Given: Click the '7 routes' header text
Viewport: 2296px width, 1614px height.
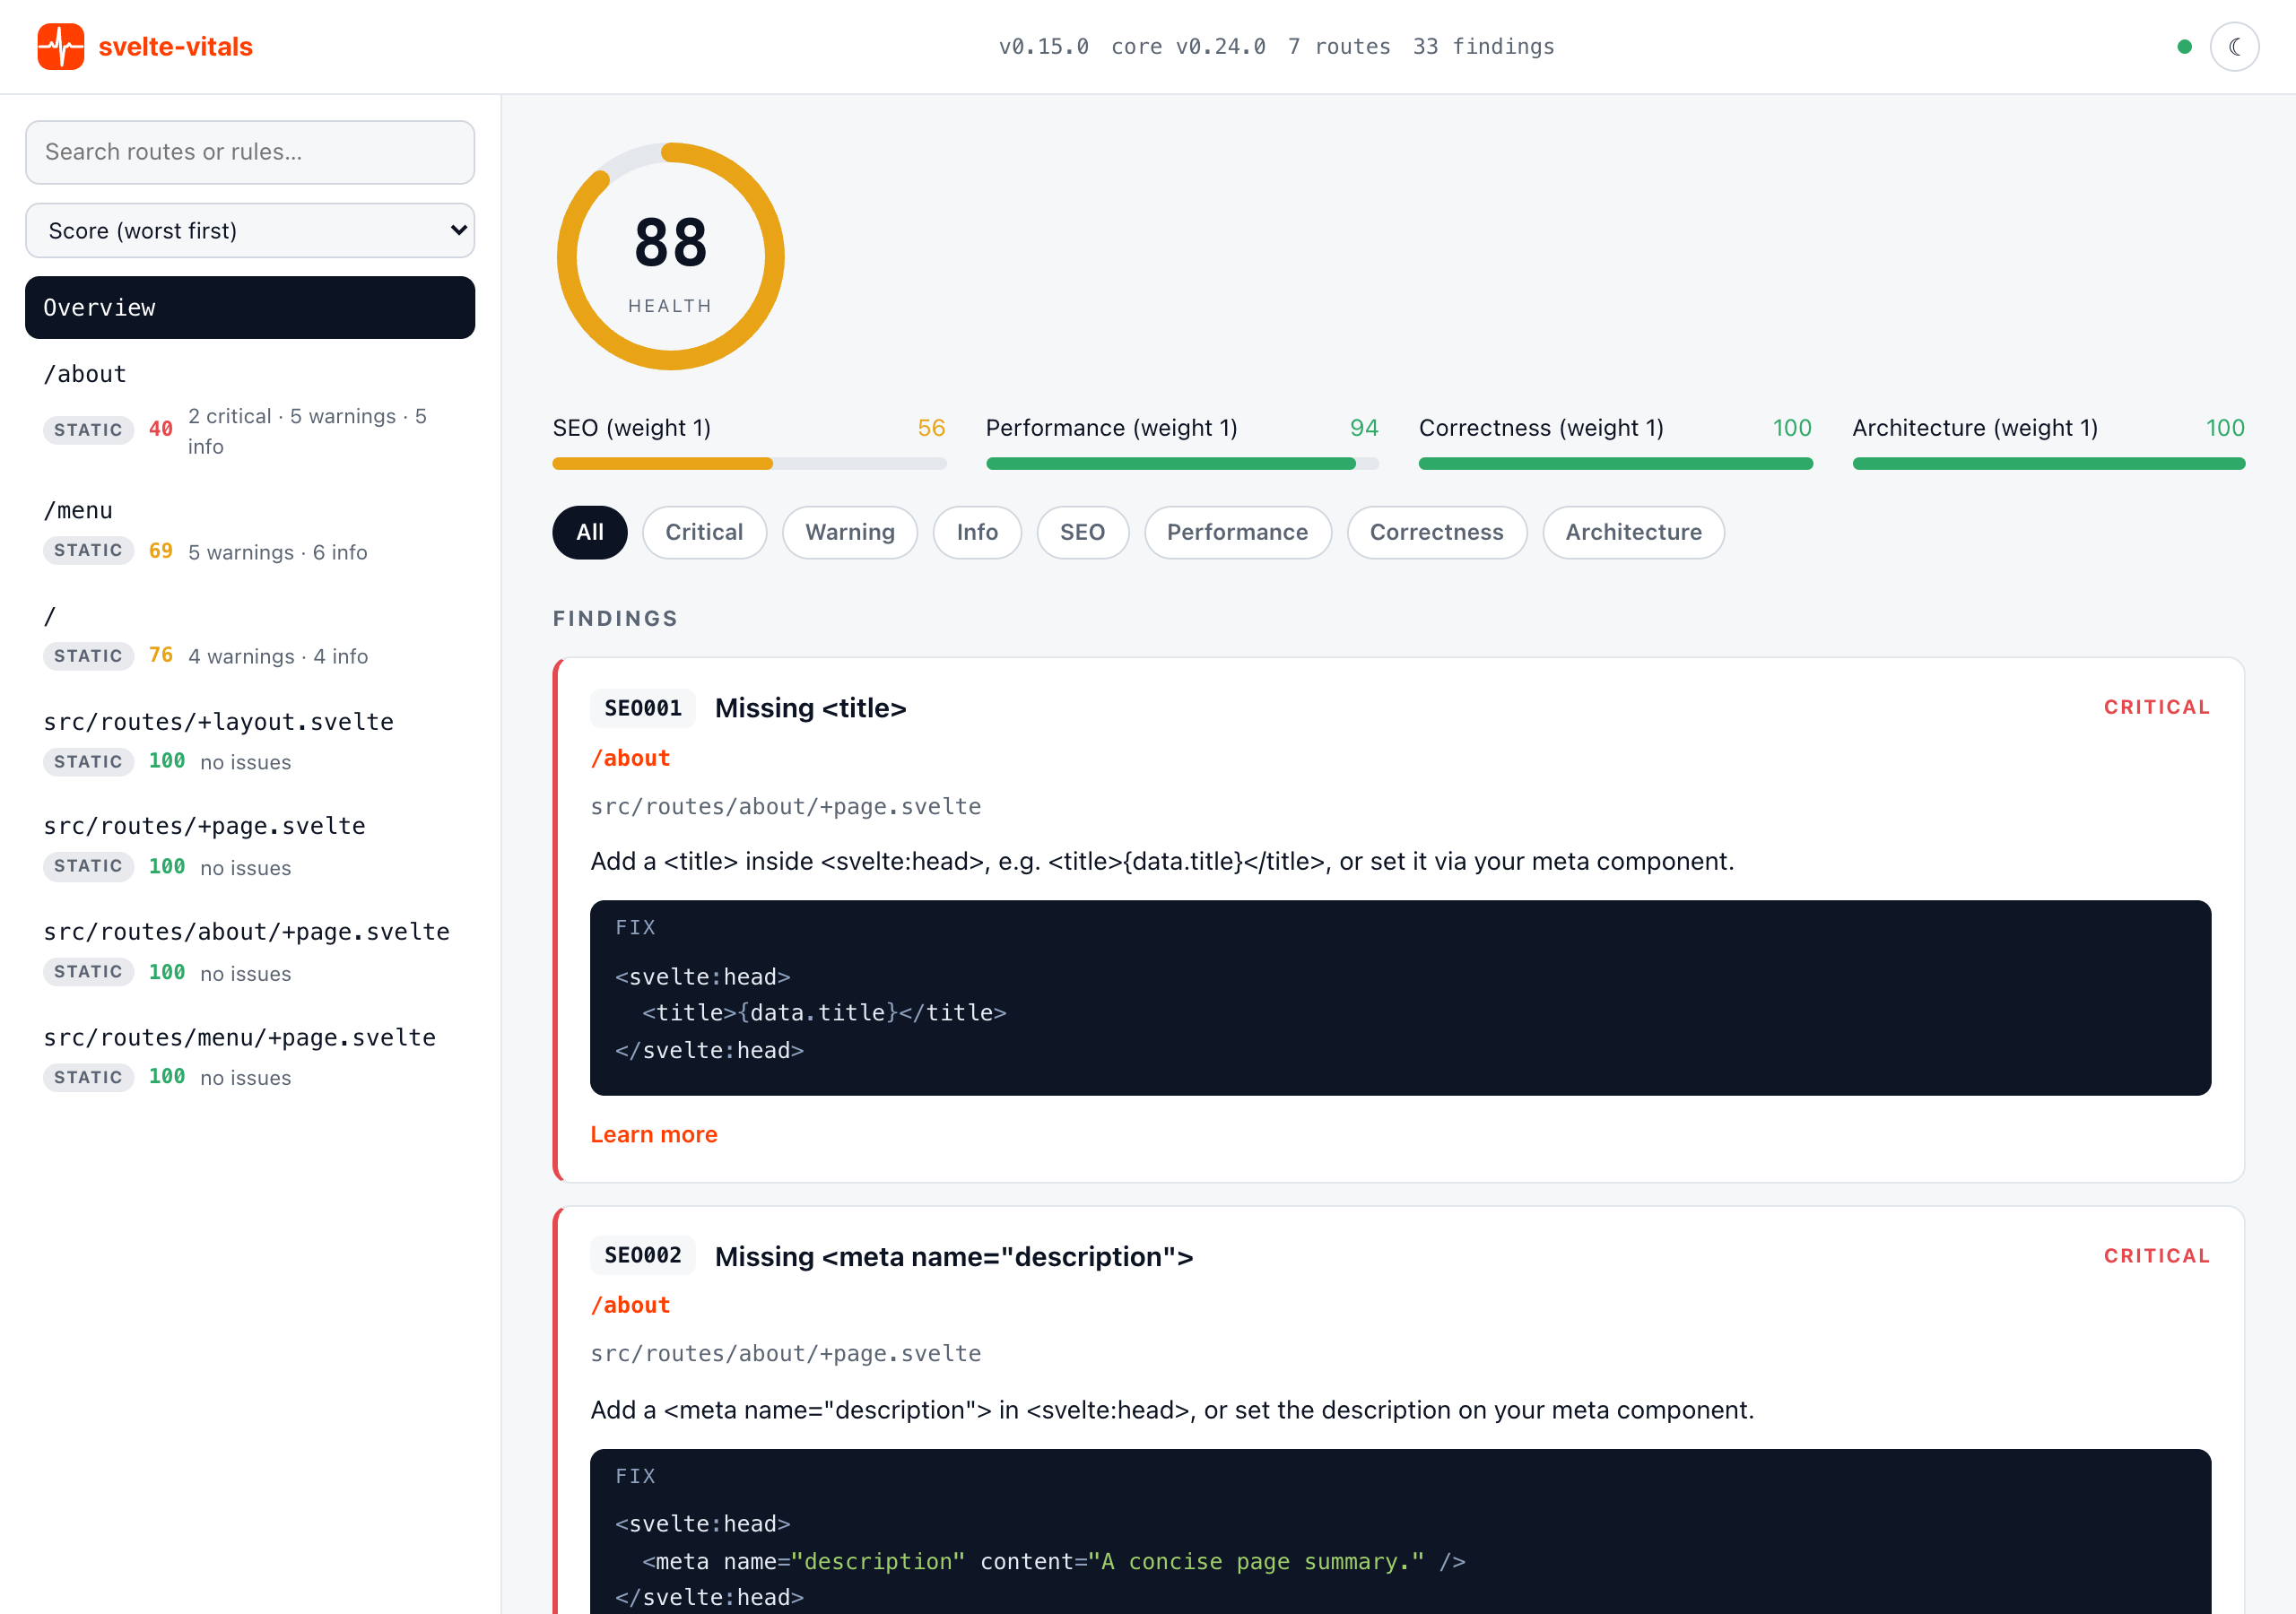Looking at the screenshot, I should click(1339, 47).
